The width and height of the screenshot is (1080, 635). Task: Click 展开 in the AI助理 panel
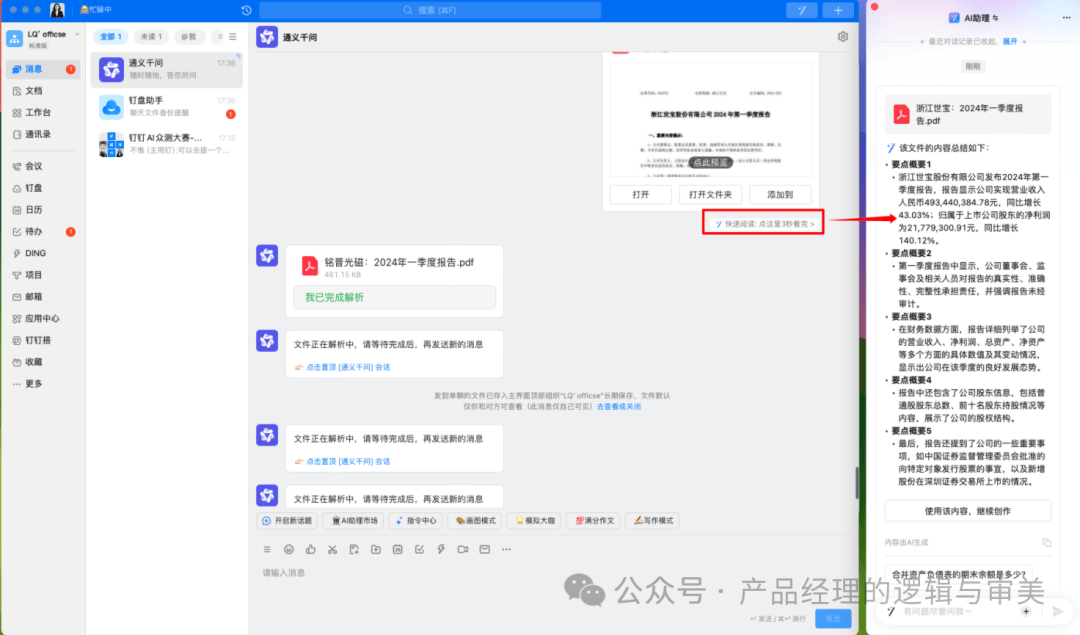click(1010, 41)
